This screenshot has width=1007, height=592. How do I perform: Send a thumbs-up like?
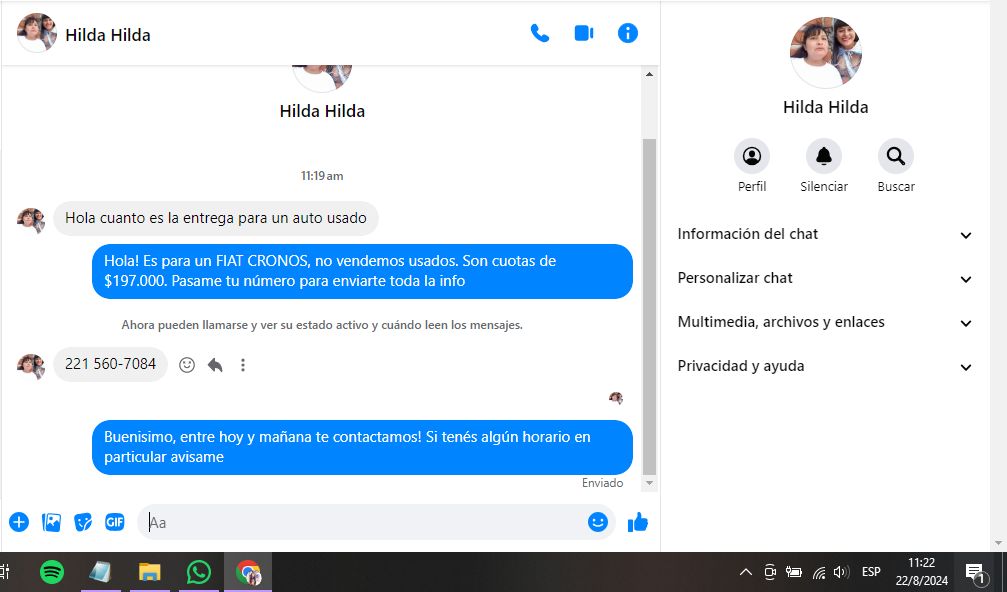tap(638, 522)
